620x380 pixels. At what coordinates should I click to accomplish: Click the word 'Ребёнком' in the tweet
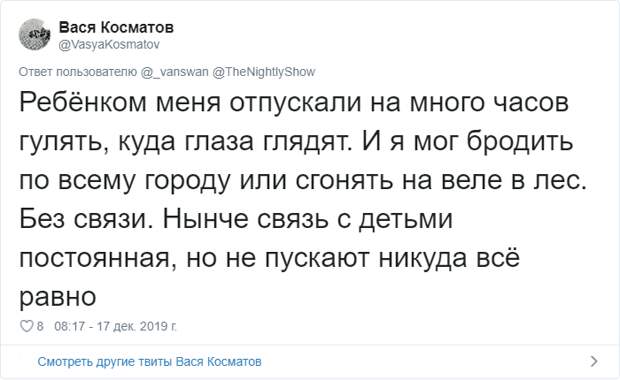83,102
